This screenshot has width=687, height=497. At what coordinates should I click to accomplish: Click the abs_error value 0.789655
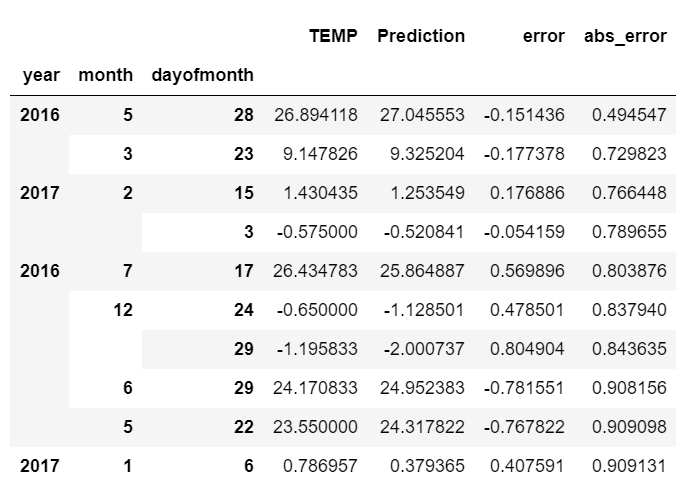pos(629,232)
